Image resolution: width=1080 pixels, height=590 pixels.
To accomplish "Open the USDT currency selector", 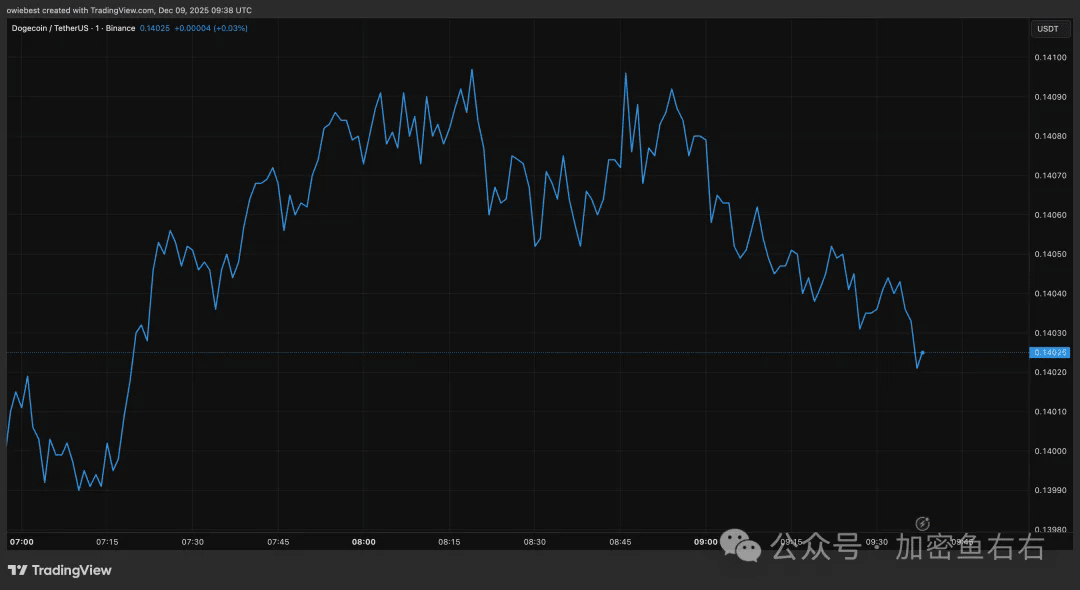I will tap(1048, 29).
